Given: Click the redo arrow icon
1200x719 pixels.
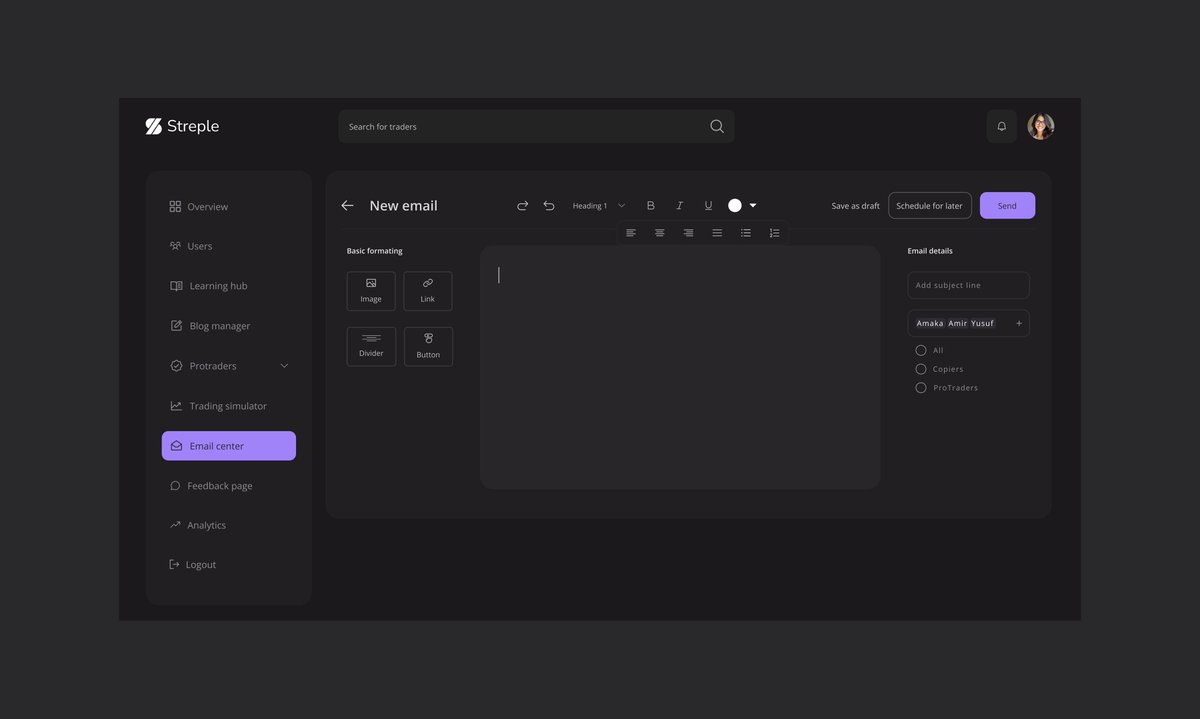Looking at the screenshot, I should tap(522, 205).
